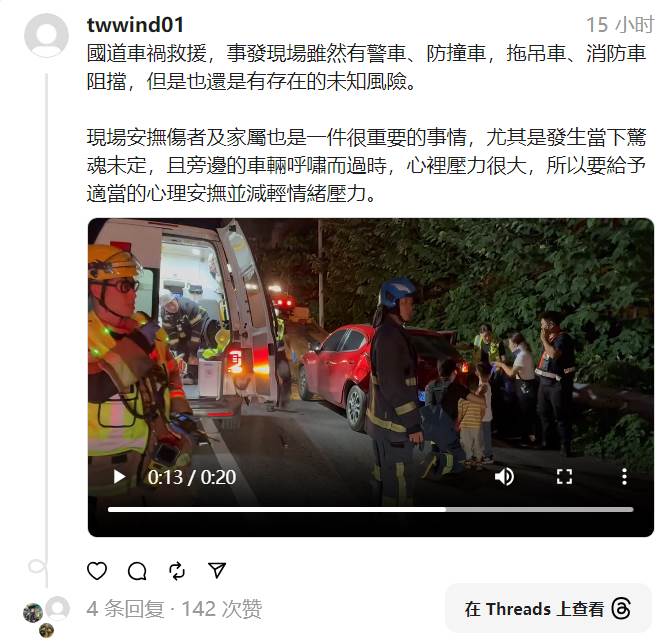Repost using the circular arrows icon

coord(177,571)
